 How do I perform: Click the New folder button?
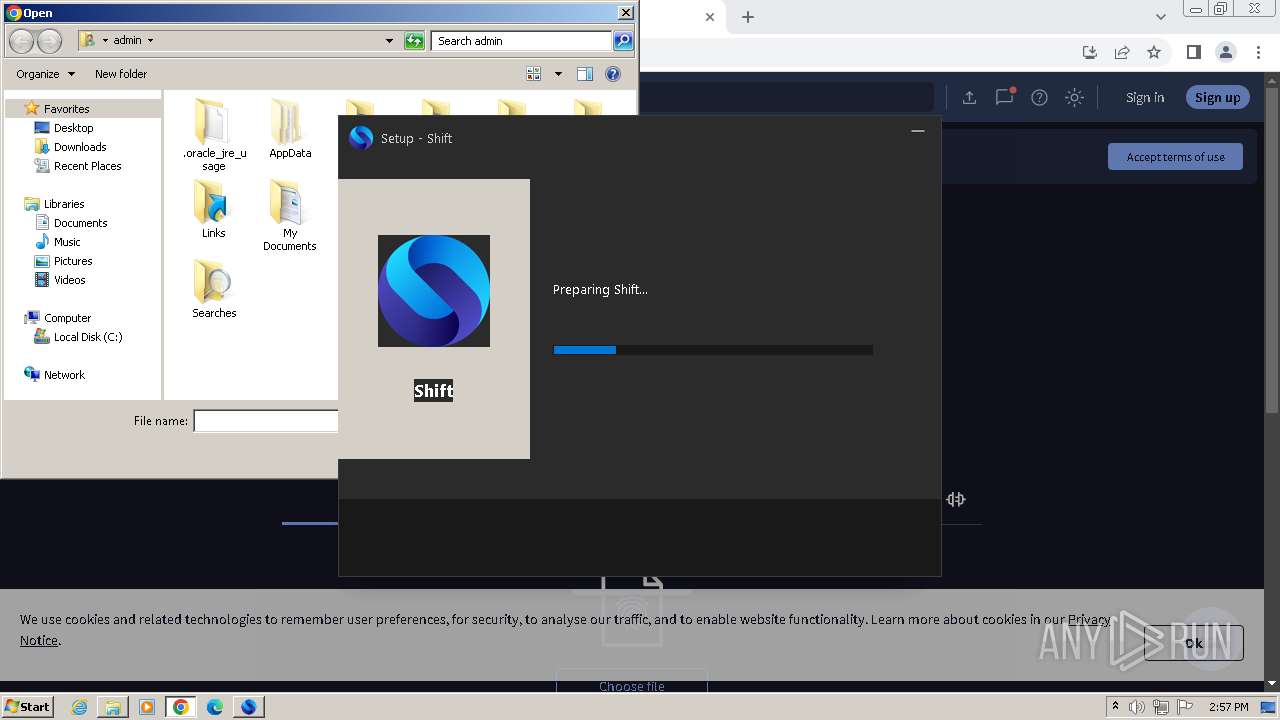pyautogui.click(x=121, y=74)
